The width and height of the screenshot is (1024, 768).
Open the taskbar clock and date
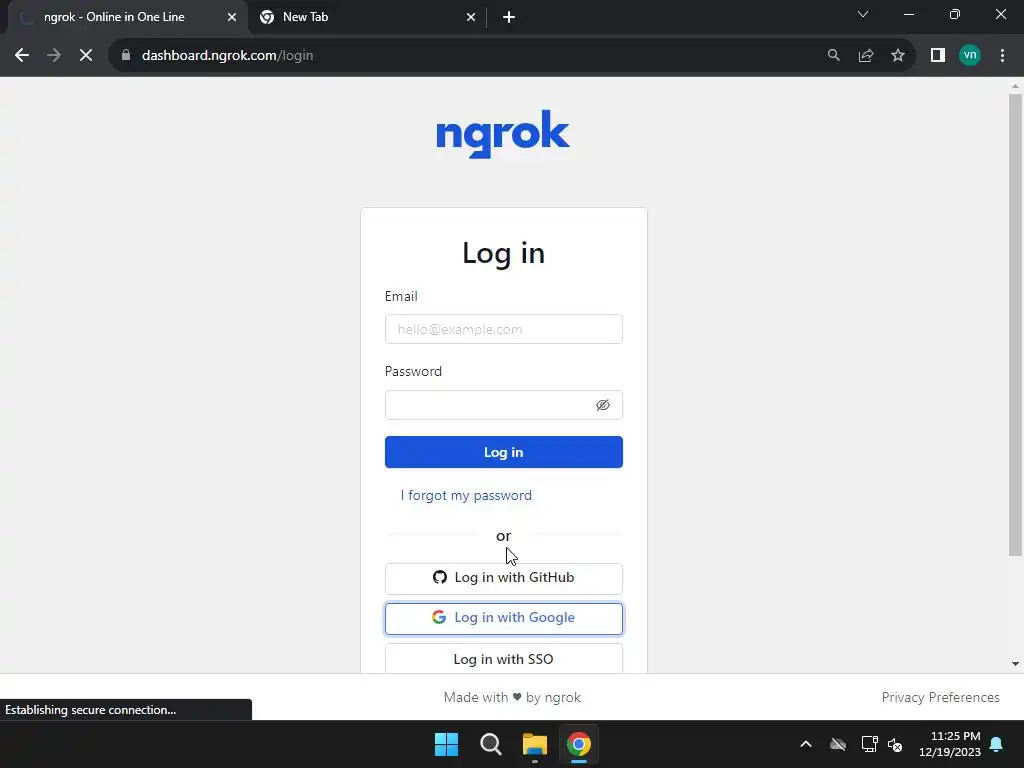pyautogui.click(x=950, y=744)
